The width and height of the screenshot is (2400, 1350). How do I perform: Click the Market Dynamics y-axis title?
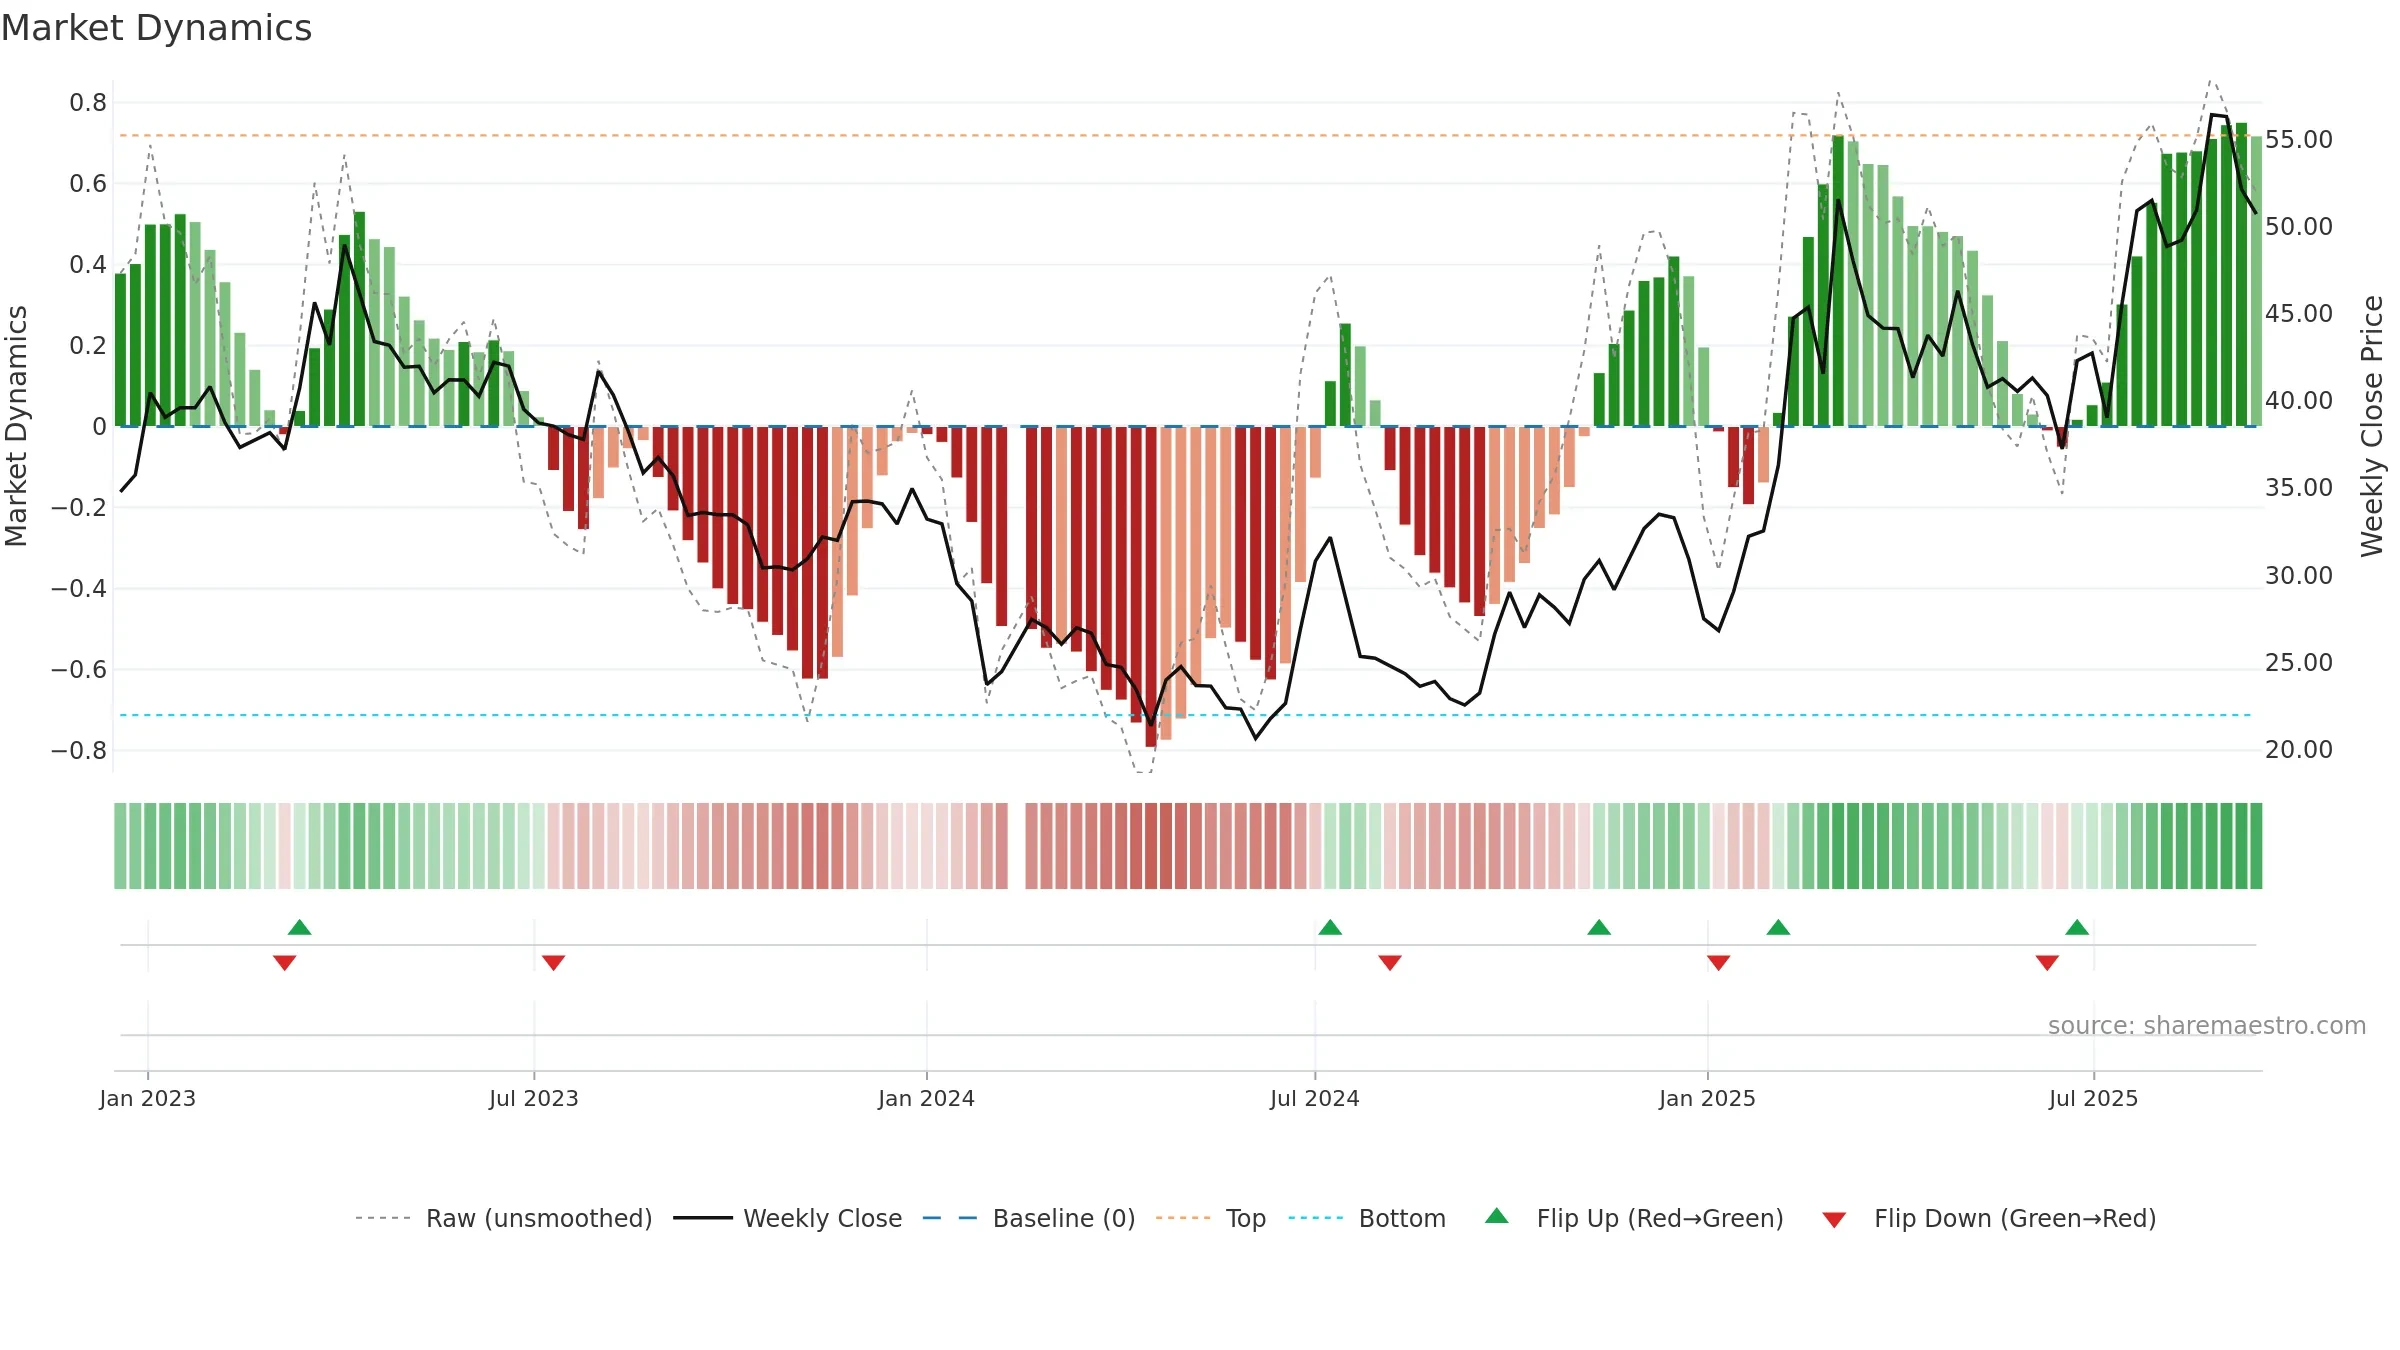pos(16,426)
